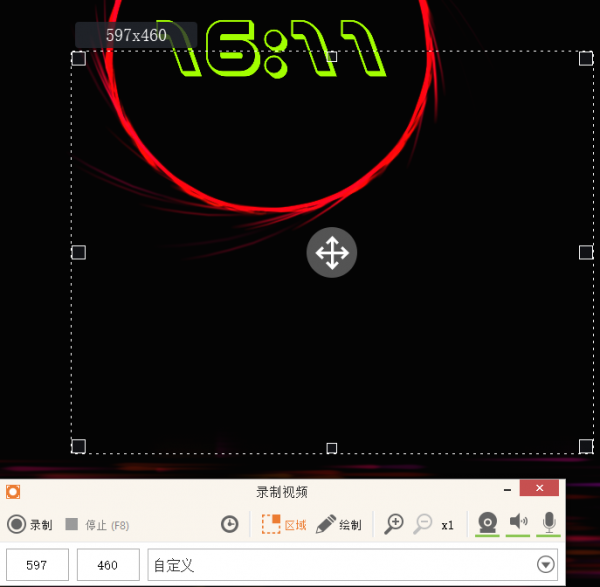
Task: Open the scheduled recording clock icon
Action: point(230,524)
